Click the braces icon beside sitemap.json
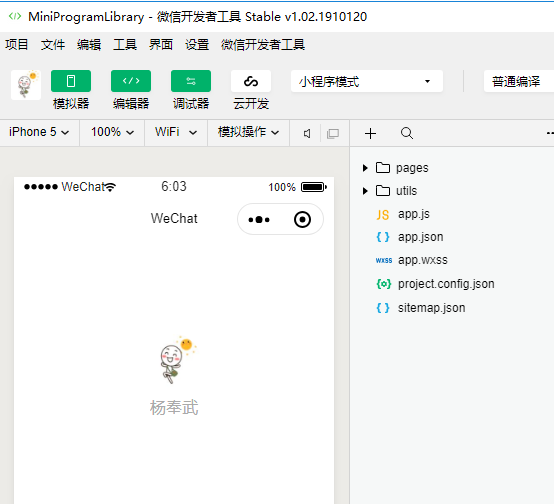The height and width of the screenshot is (504, 554). point(383,308)
